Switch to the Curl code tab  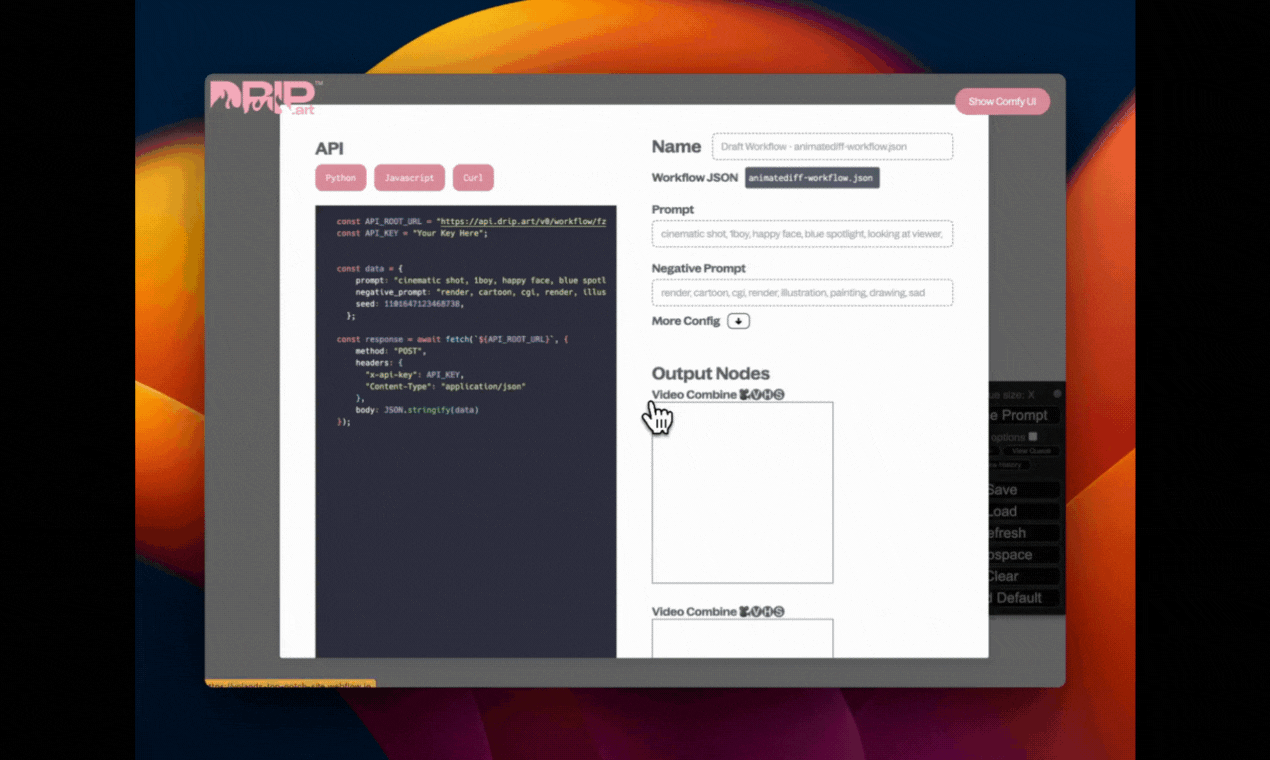tap(473, 178)
